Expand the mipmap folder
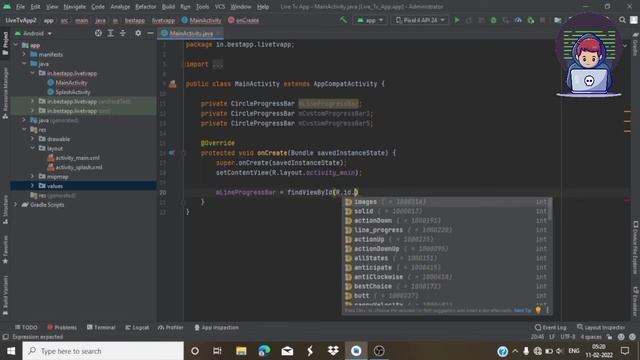Image resolution: width=640 pixels, height=360 pixels. click(32, 176)
